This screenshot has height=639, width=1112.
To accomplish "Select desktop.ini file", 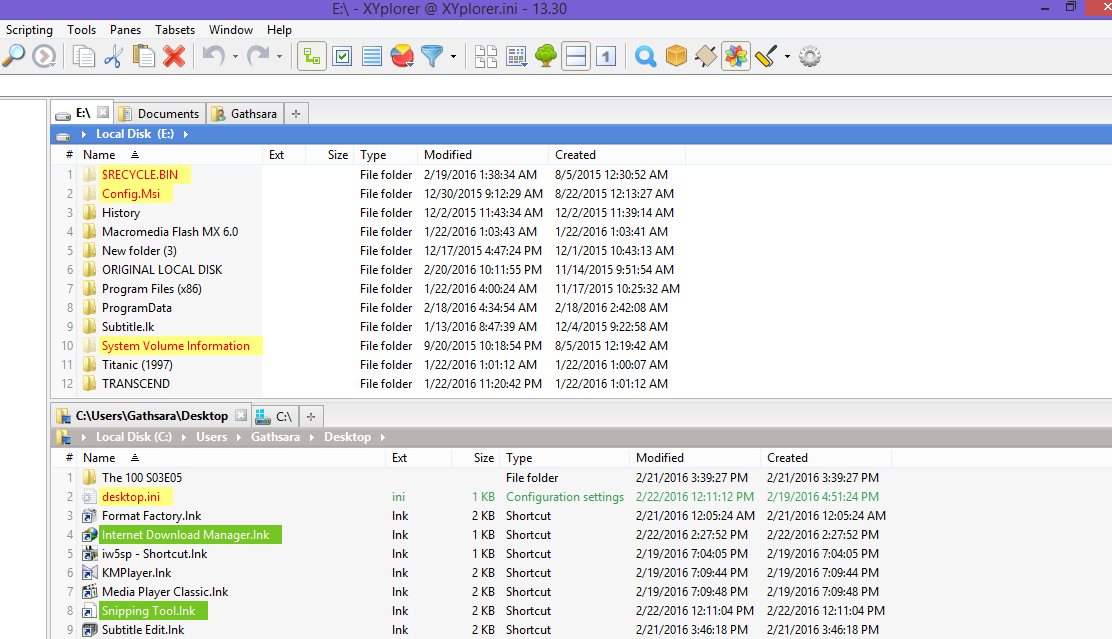I will coord(130,496).
